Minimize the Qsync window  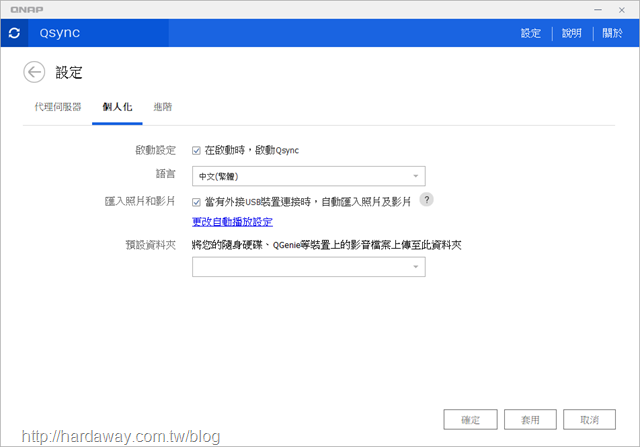pos(598,9)
